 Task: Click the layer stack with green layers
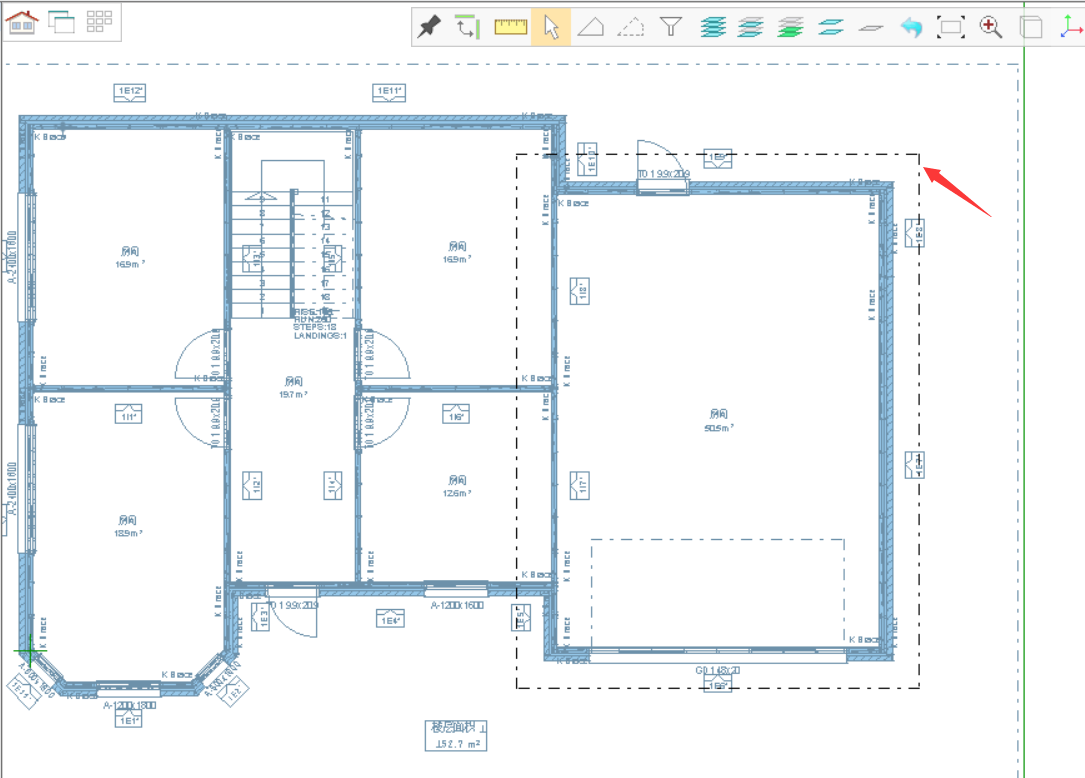point(790,28)
